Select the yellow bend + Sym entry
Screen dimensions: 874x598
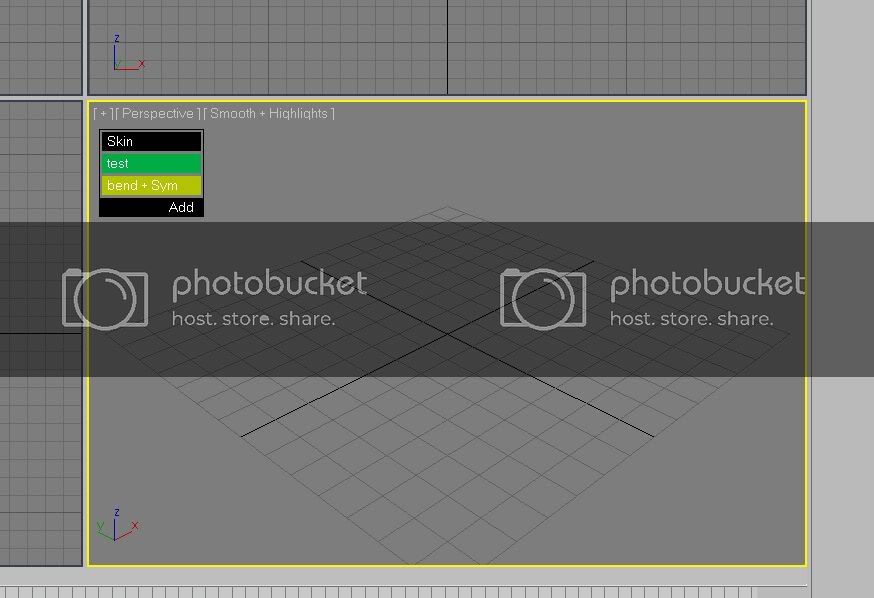151,186
